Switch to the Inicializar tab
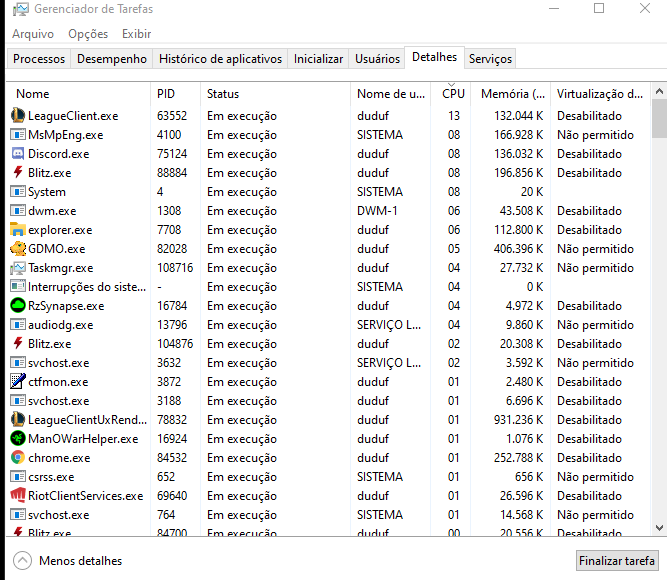Image resolution: width=667 pixels, height=580 pixels. point(318,59)
